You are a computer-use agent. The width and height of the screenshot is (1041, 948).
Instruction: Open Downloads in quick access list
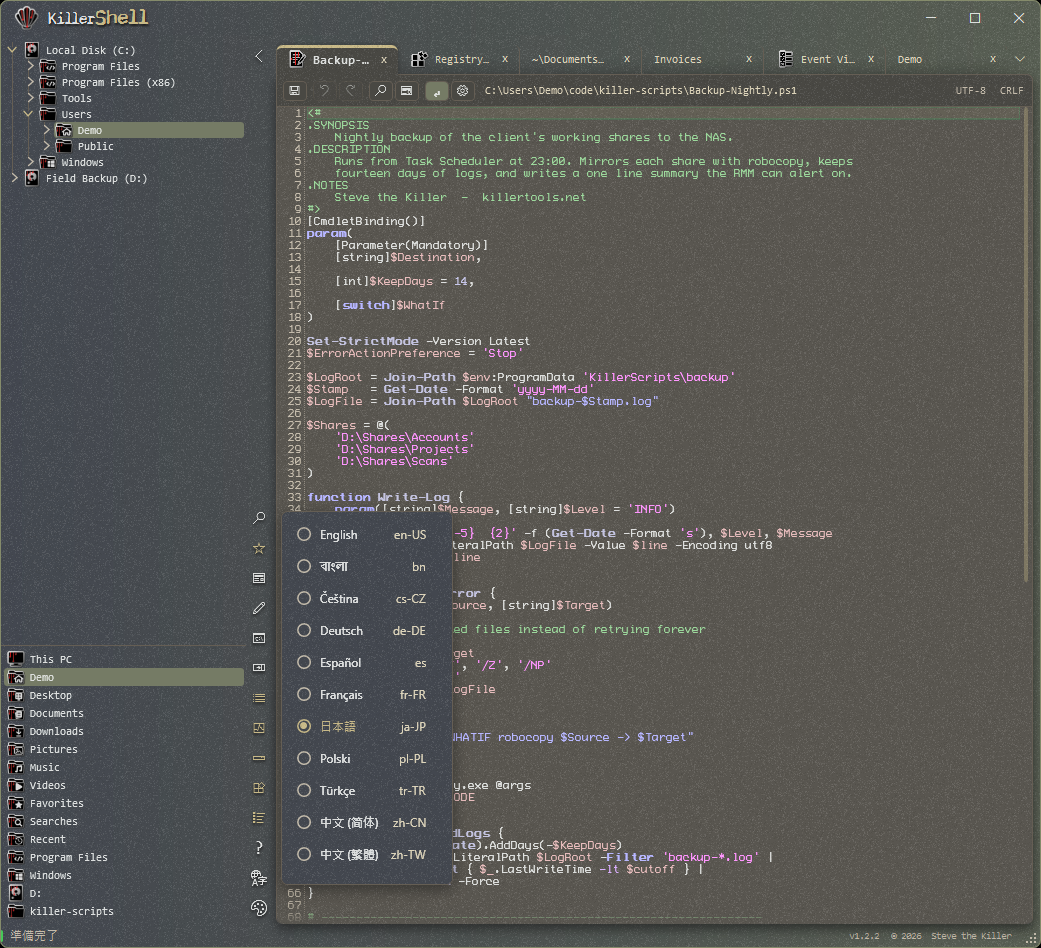point(125,731)
